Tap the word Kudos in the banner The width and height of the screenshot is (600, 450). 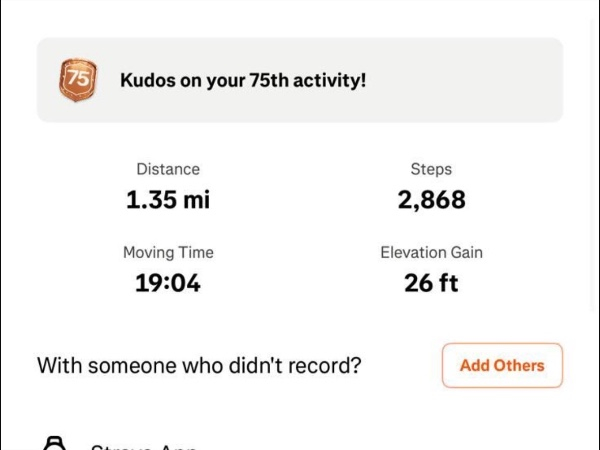tap(148, 79)
